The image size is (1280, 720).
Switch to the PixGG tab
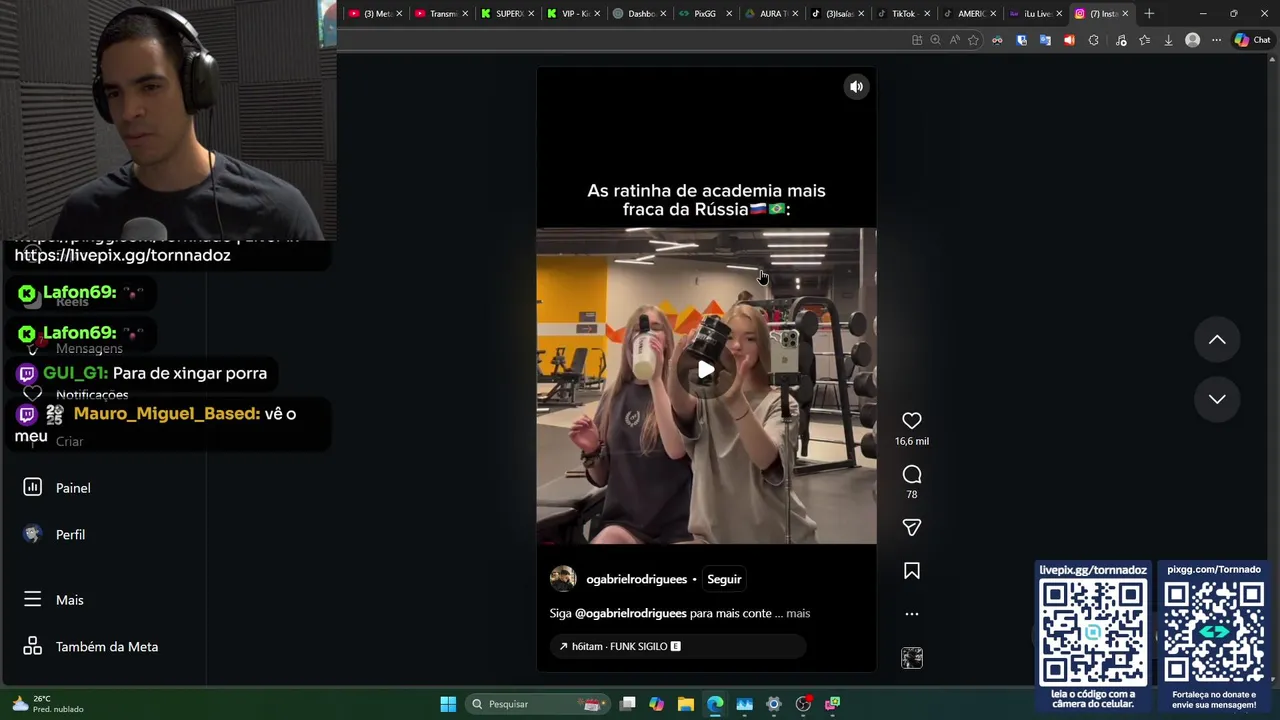click(x=706, y=13)
